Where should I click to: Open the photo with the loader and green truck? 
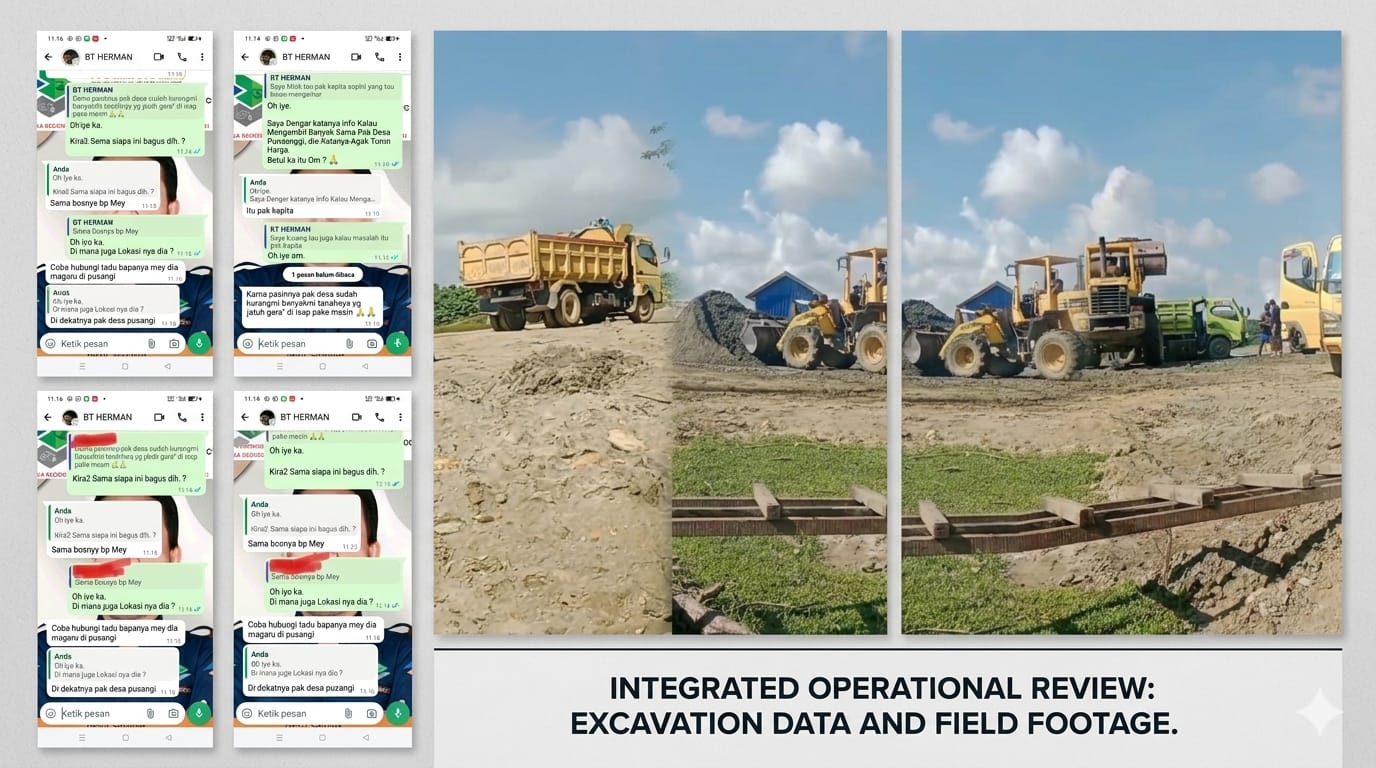click(1120, 332)
